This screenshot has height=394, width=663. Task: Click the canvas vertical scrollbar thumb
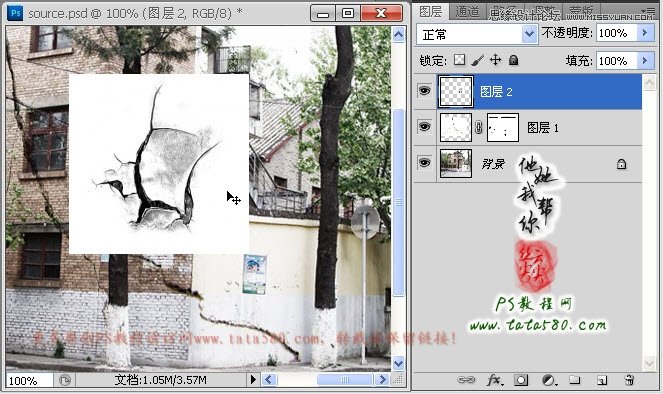pos(398,202)
